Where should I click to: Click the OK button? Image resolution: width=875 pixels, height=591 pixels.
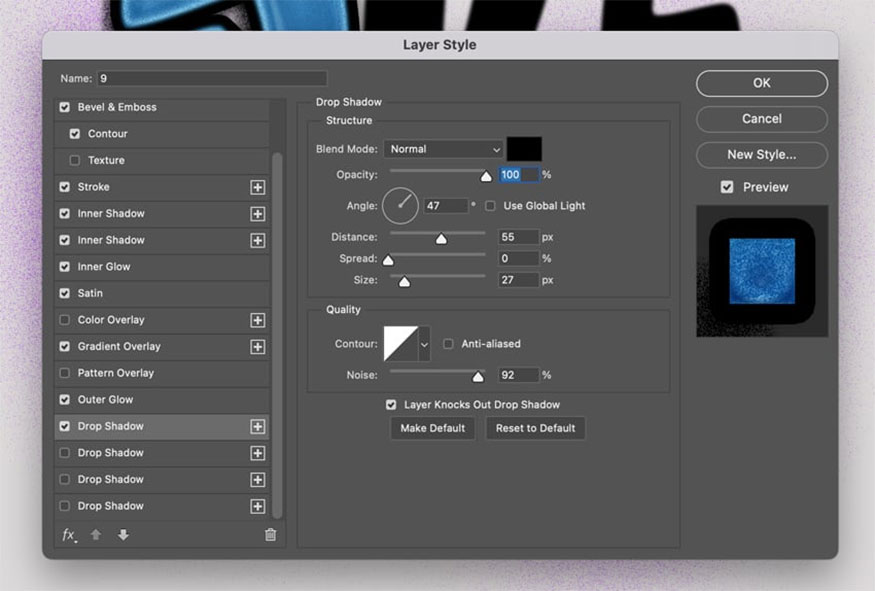pyautogui.click(x=761, y=83)
